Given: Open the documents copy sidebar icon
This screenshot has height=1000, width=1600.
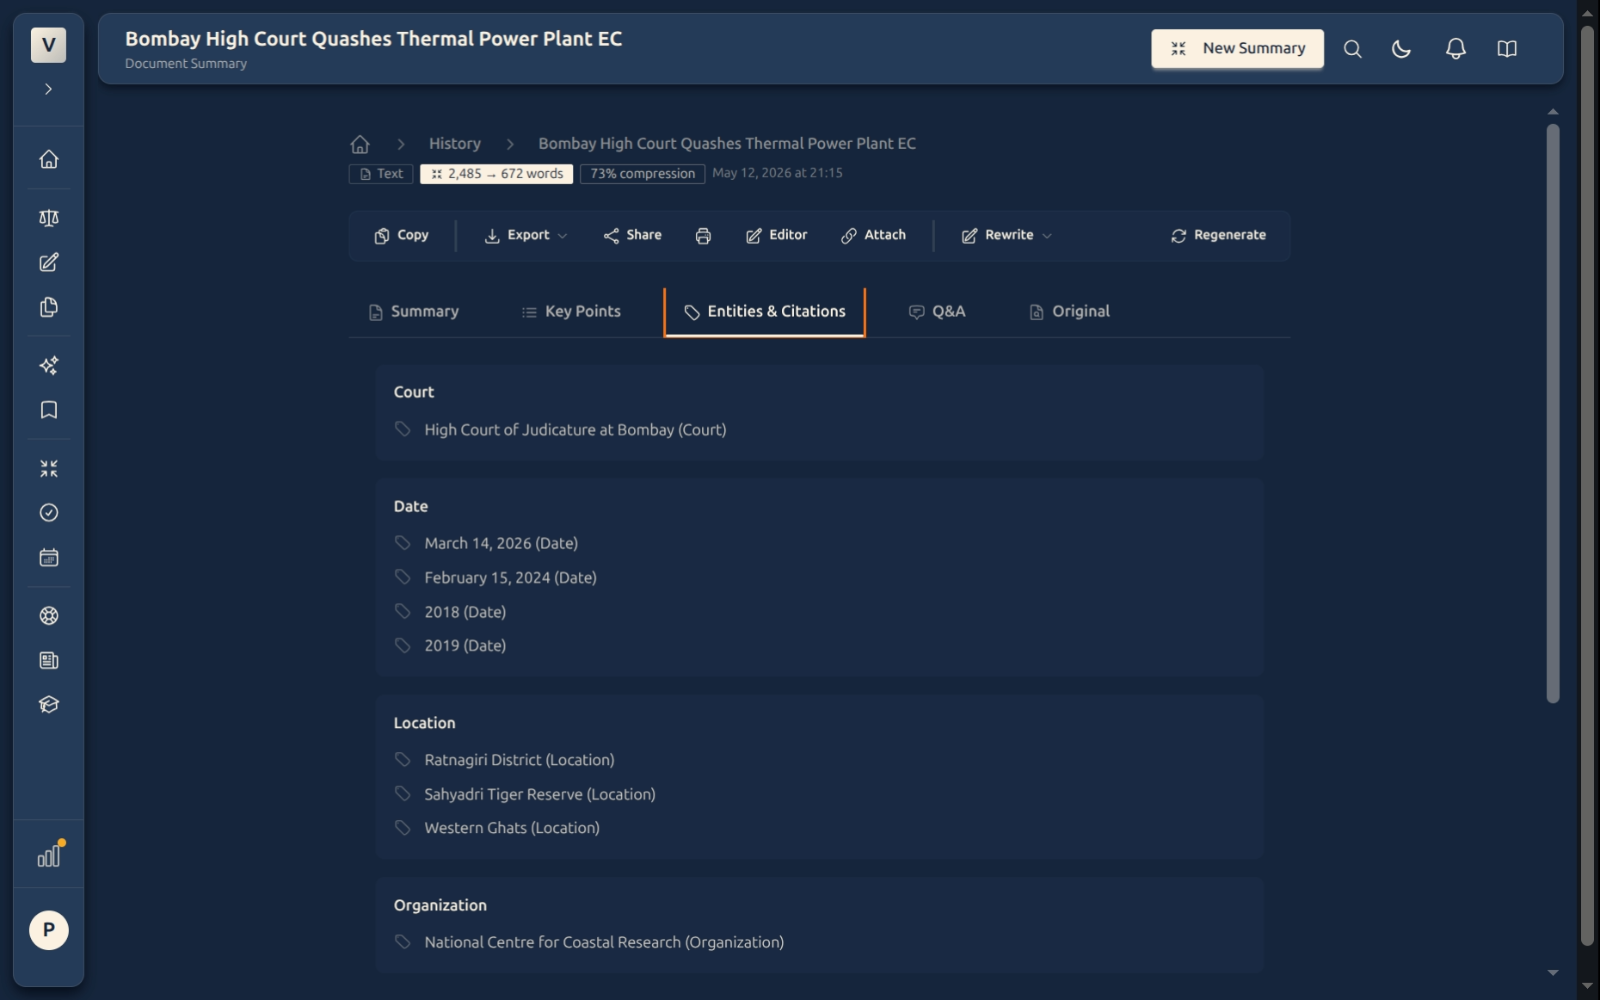Looking at the screenshot, I should (x=48, y=307).
